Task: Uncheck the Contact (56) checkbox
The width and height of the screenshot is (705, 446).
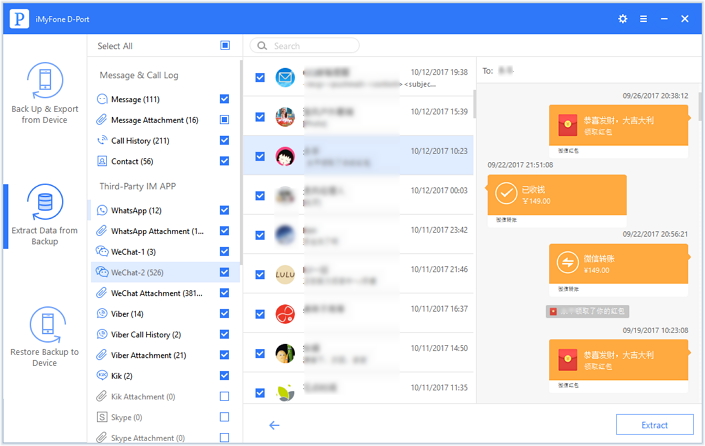Action: tap(224, 161)
